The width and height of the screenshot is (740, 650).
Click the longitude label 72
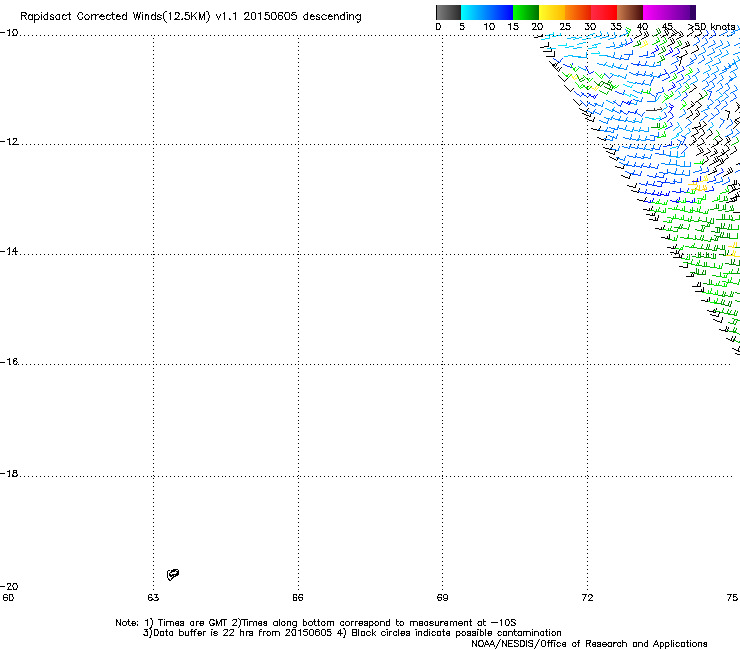pyautogui.click(x=587, y=598)
